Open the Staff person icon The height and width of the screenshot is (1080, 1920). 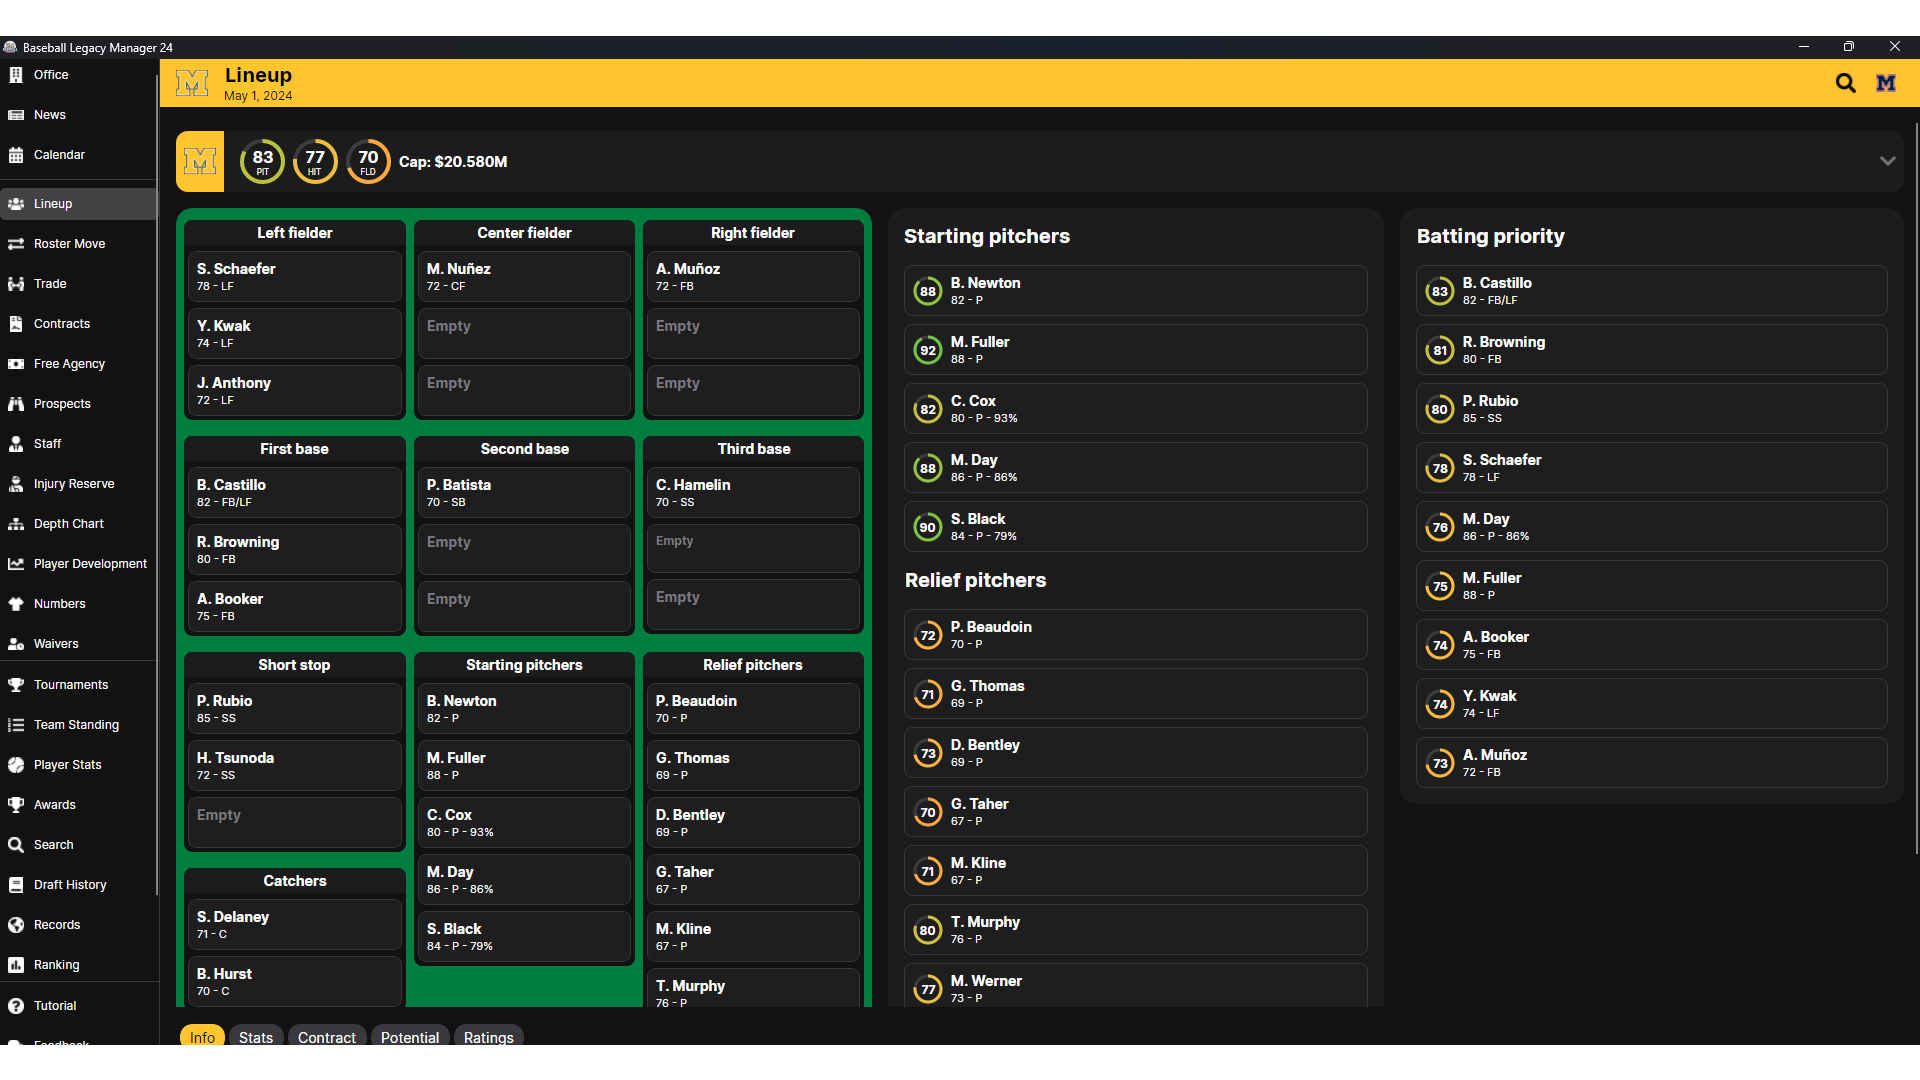(x=16, y=444)
